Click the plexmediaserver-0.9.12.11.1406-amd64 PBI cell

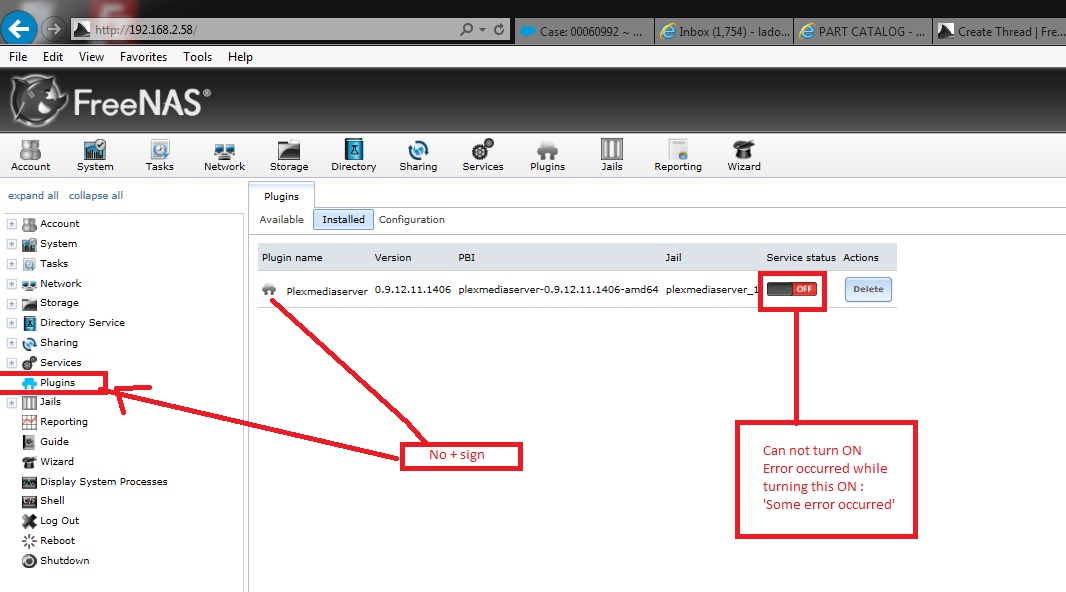tap(558, 290)
